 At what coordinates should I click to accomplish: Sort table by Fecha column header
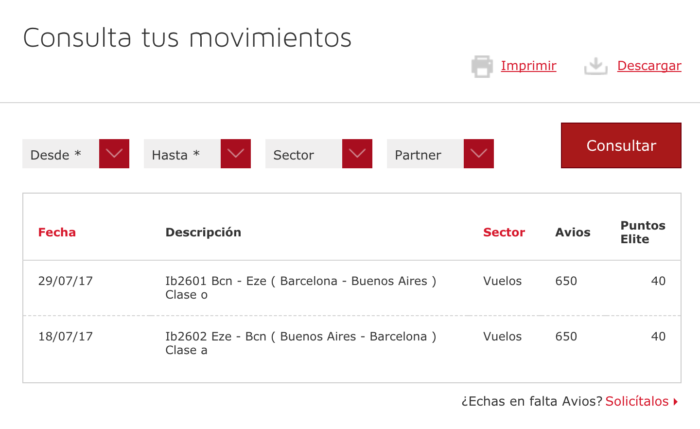[57, 232]
